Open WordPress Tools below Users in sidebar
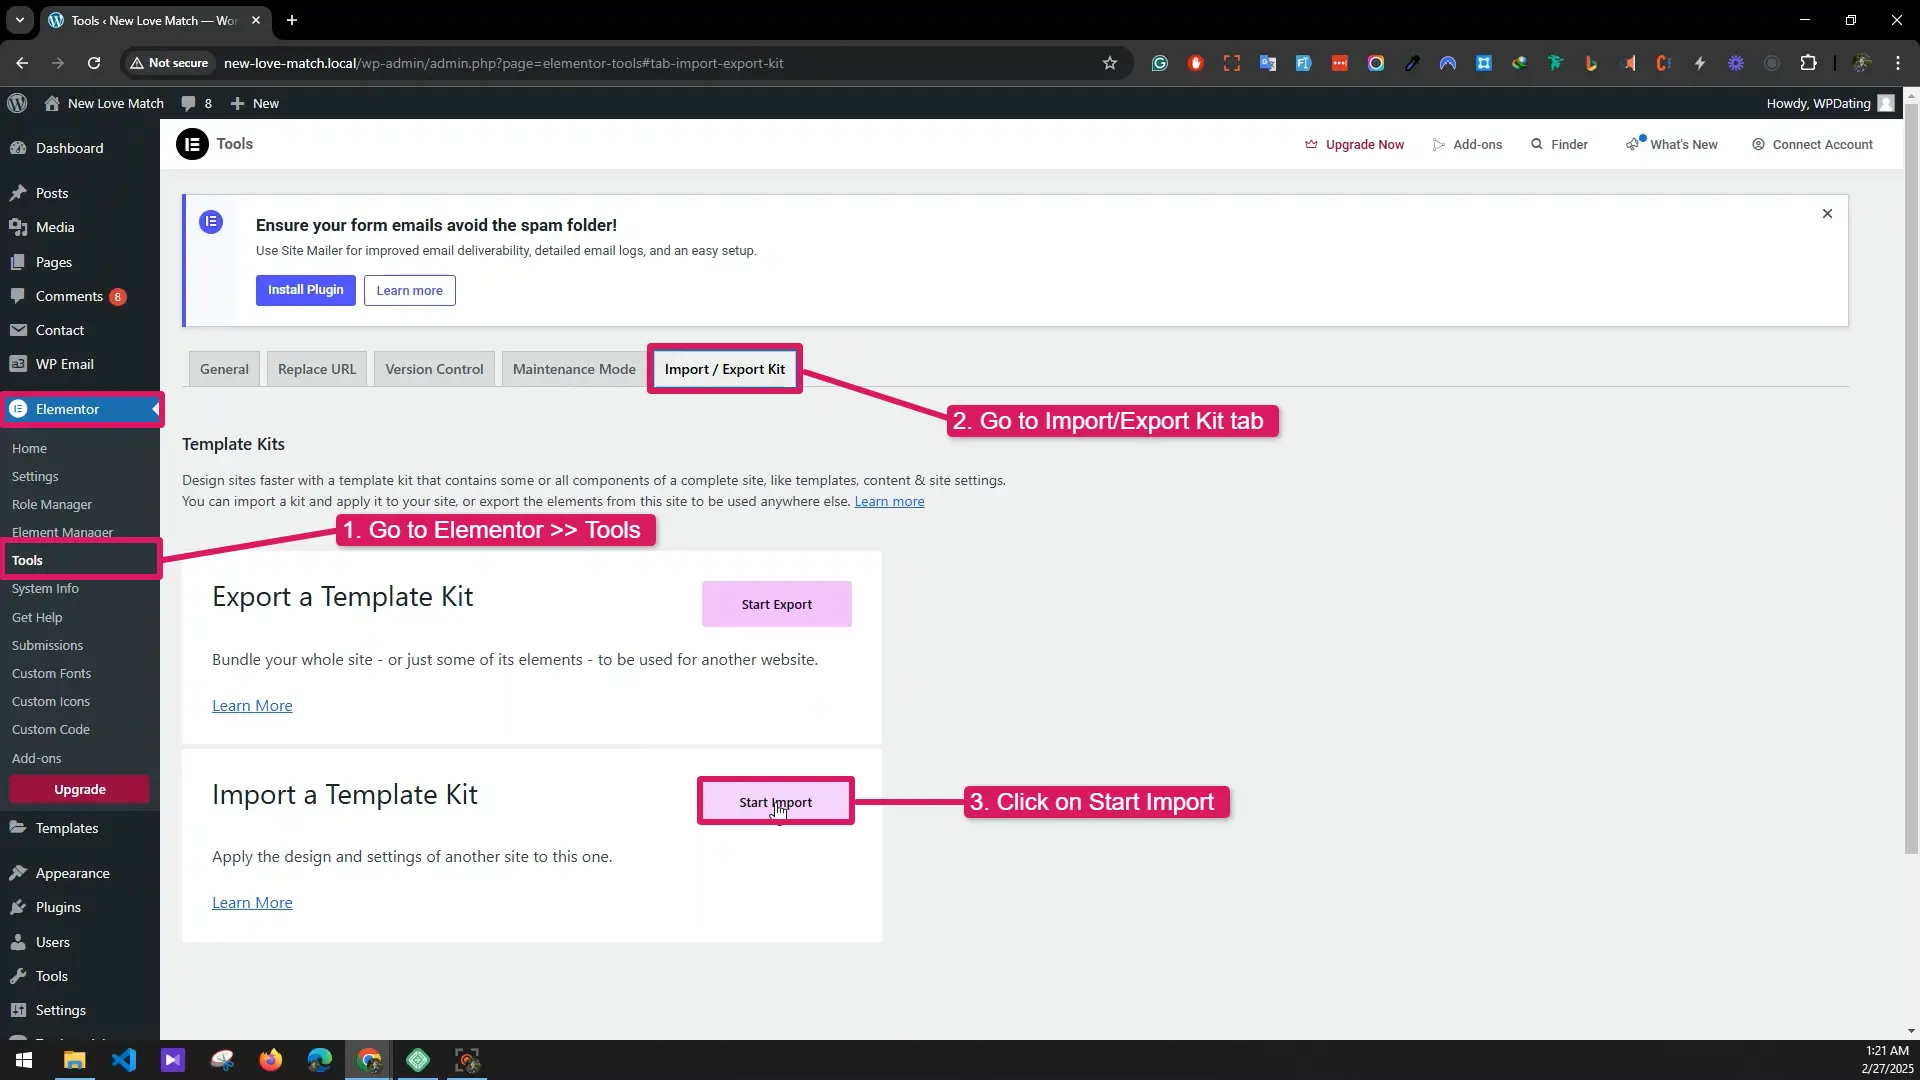 [x=80, y=976]
